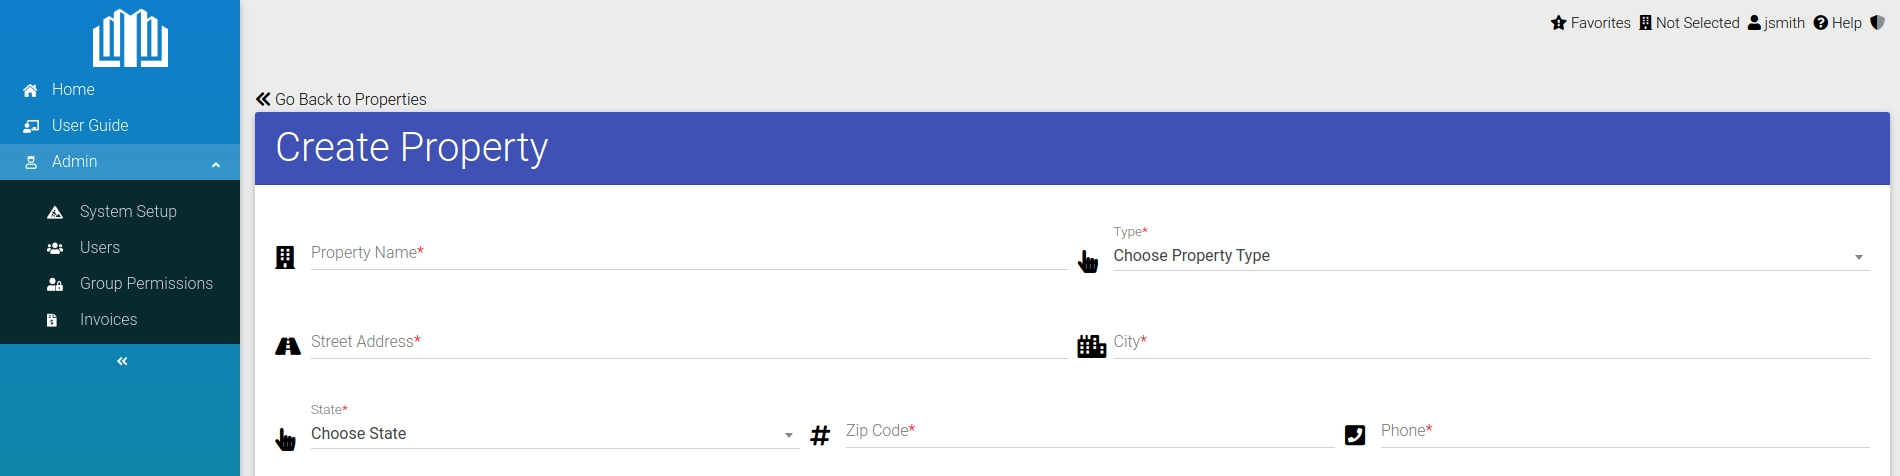The height and width of the screenshot is (476, 1900).
Task: Click the phone icon beside Phone field
Action: (1355, 435)
